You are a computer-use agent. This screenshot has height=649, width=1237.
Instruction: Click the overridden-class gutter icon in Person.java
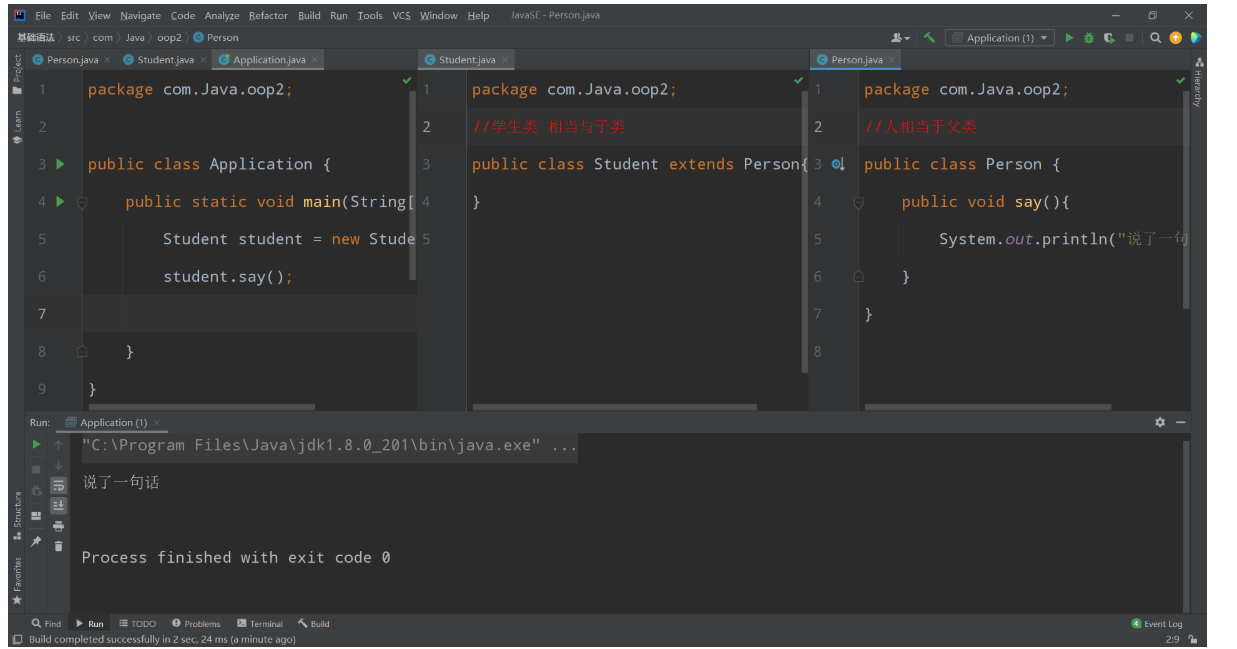[838, 164]
